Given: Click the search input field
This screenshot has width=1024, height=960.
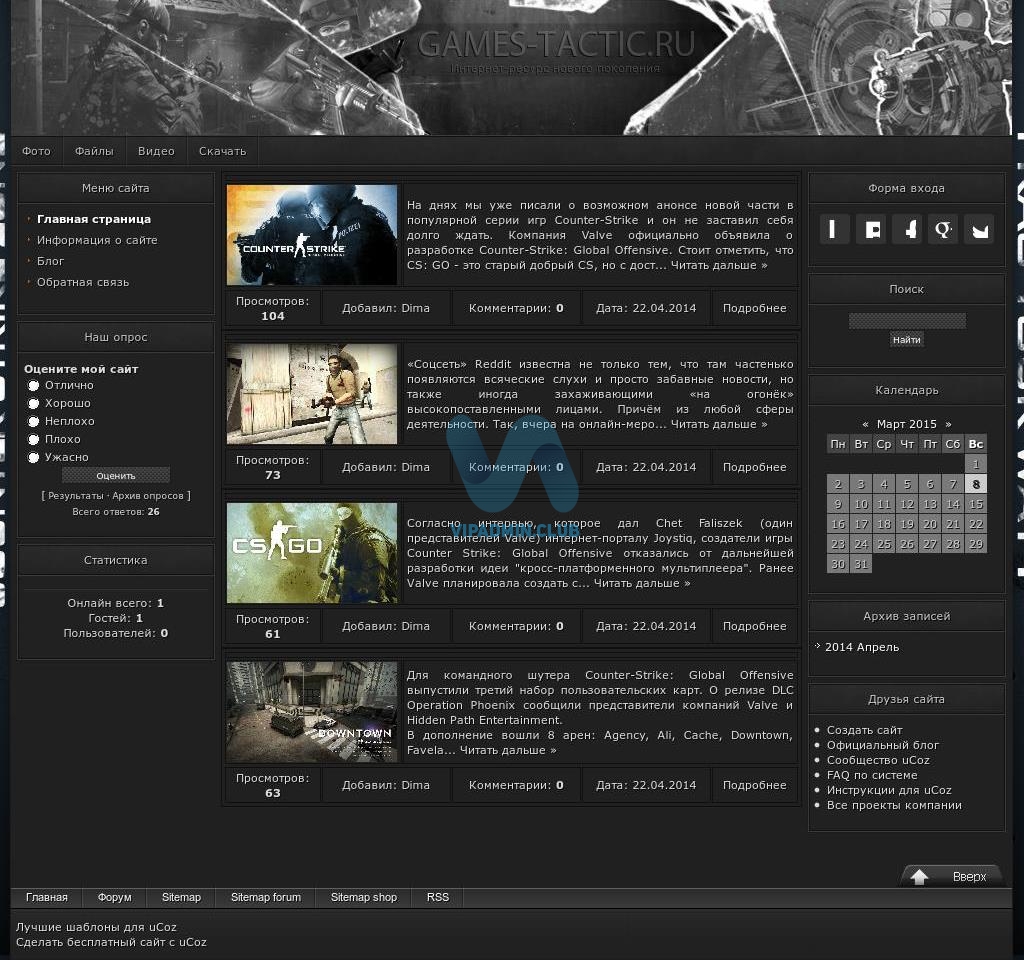Looking at the screenshot, I should (907, 321).
